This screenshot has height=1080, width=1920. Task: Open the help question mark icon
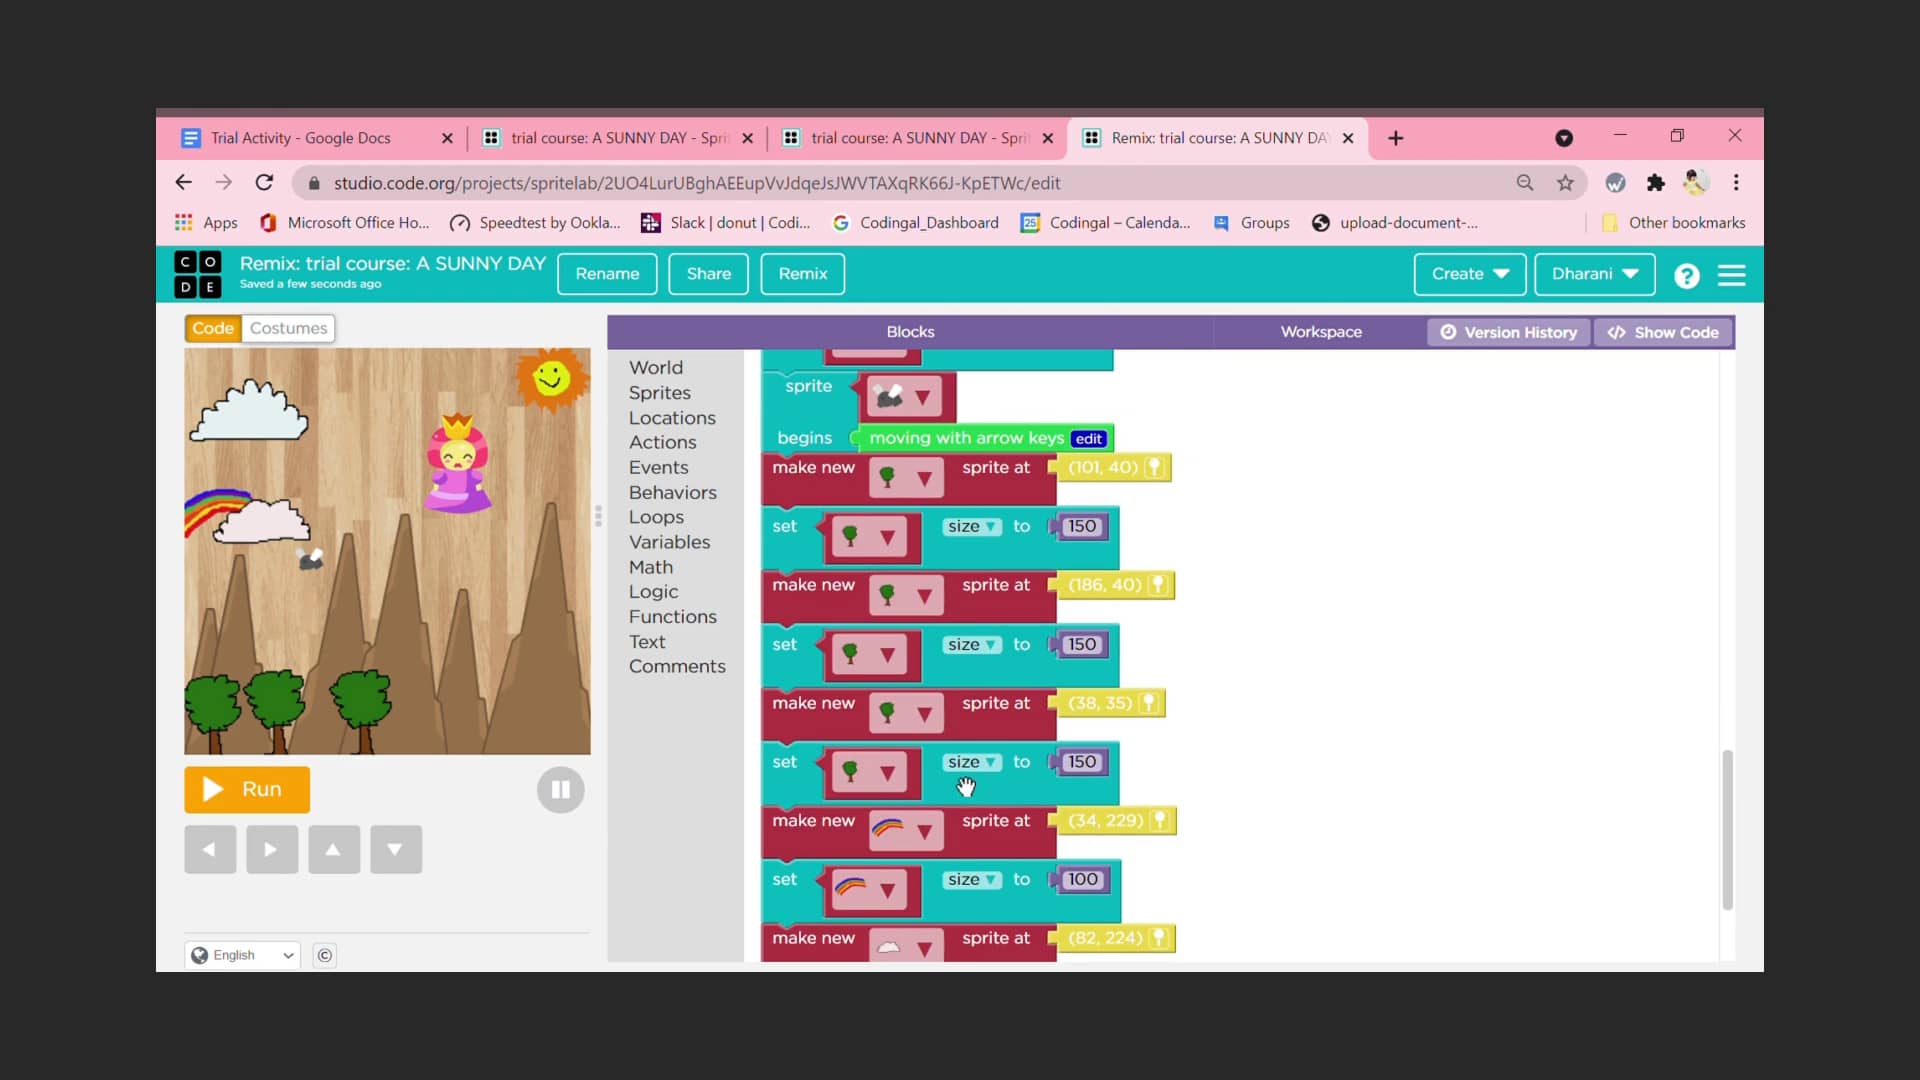point(1687,275)
